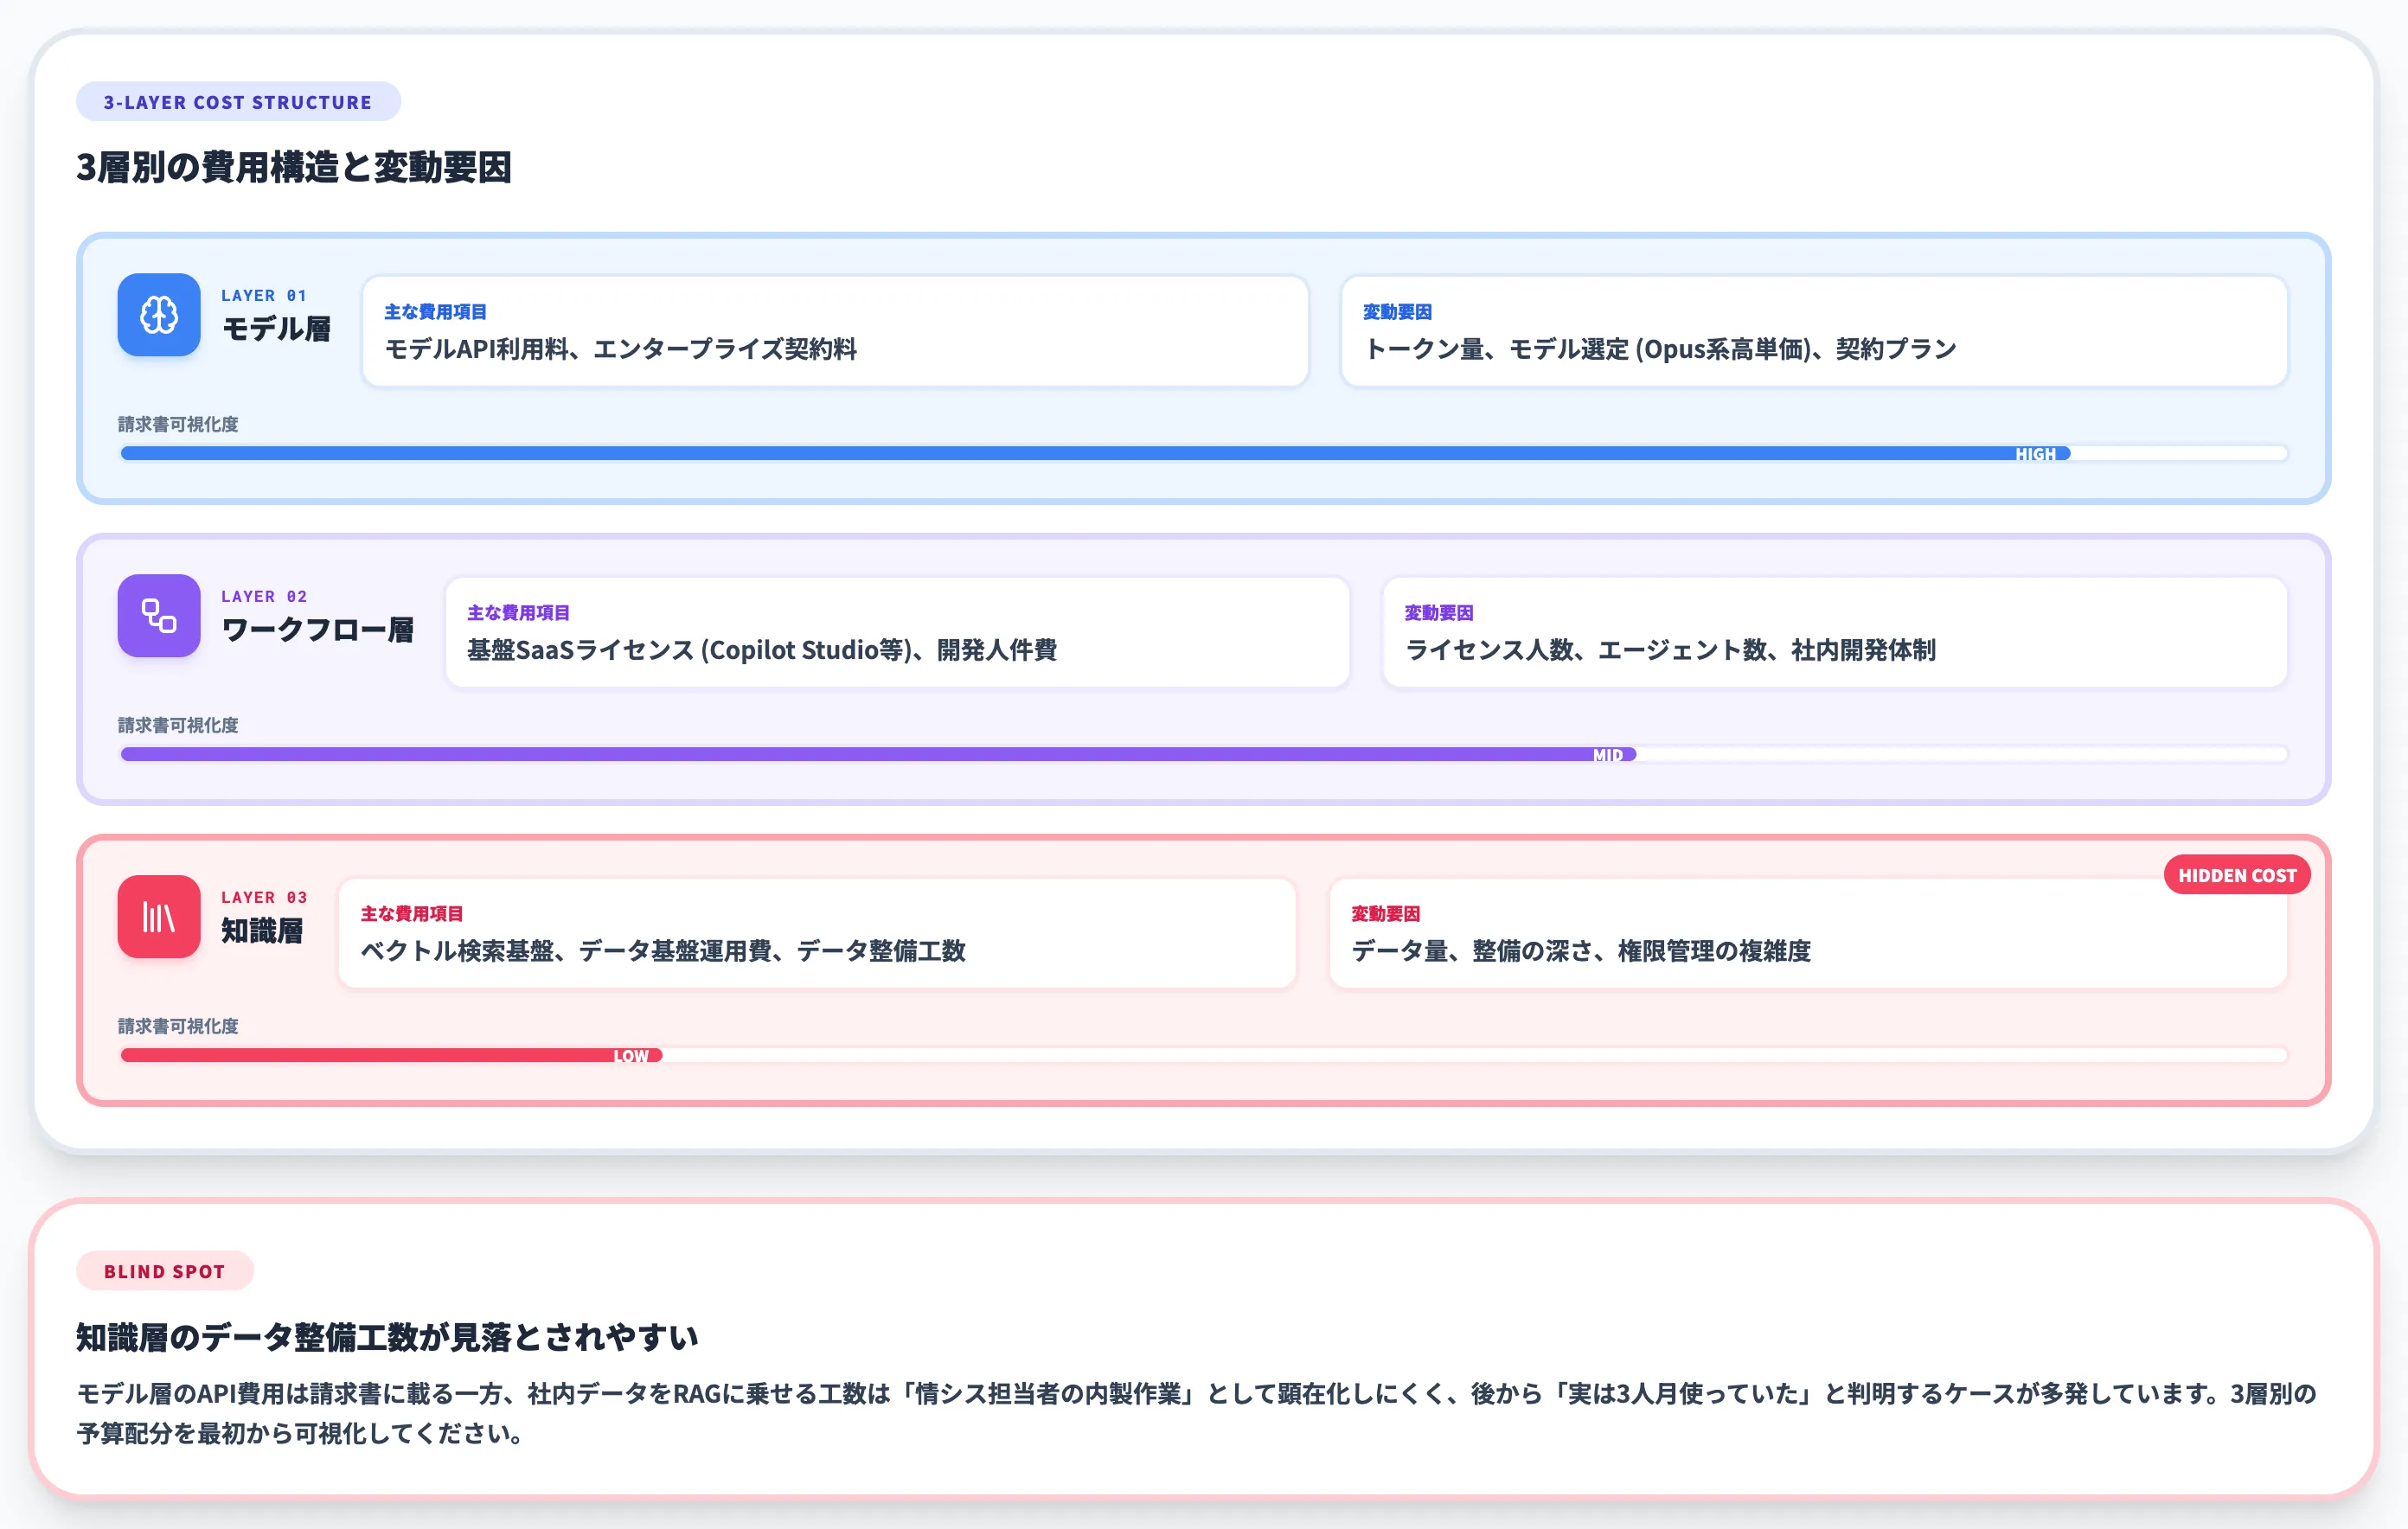Select the 知識層 title

coord(262,931)
